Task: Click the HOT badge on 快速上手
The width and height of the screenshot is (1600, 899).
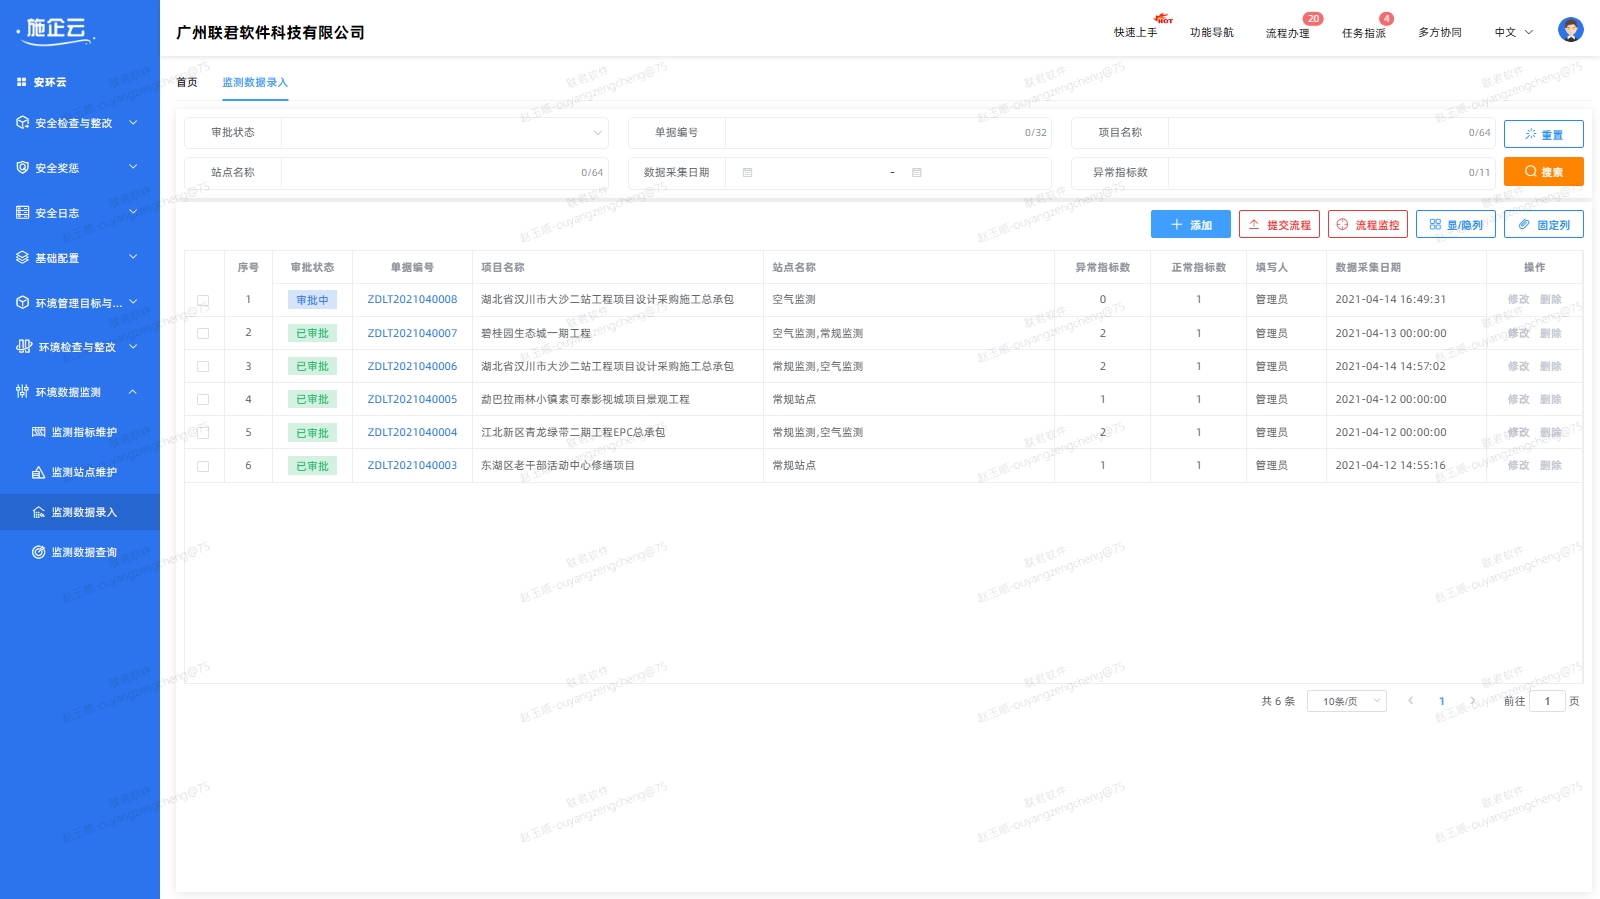Action: point(1163,19)
